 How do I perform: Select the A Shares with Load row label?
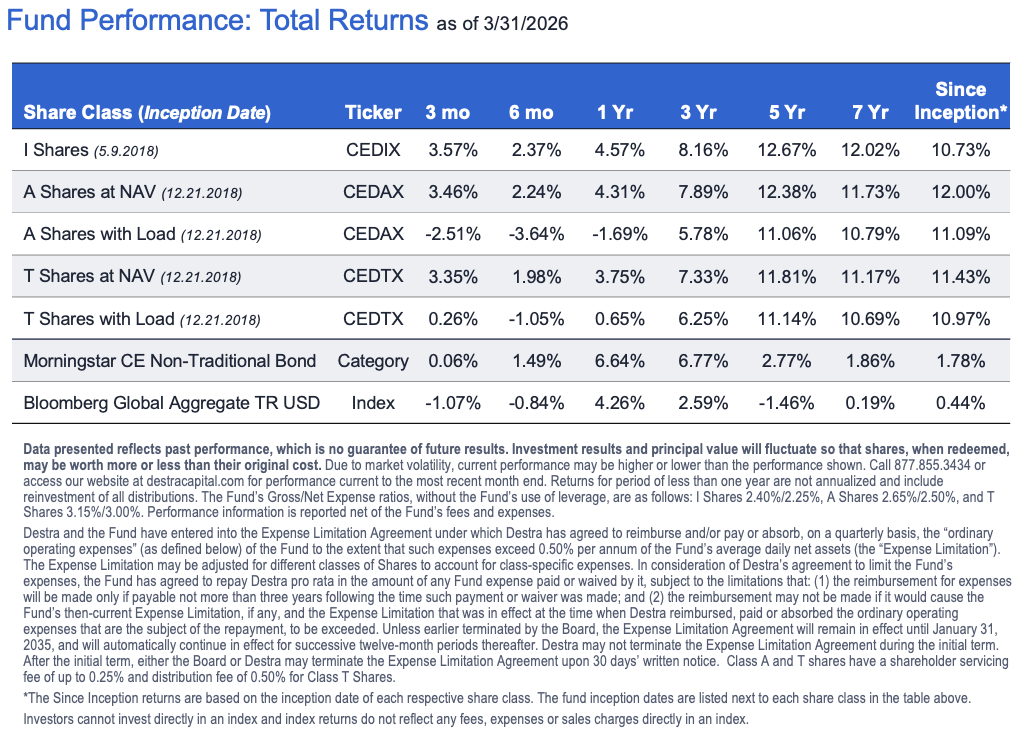click(142, 234)
